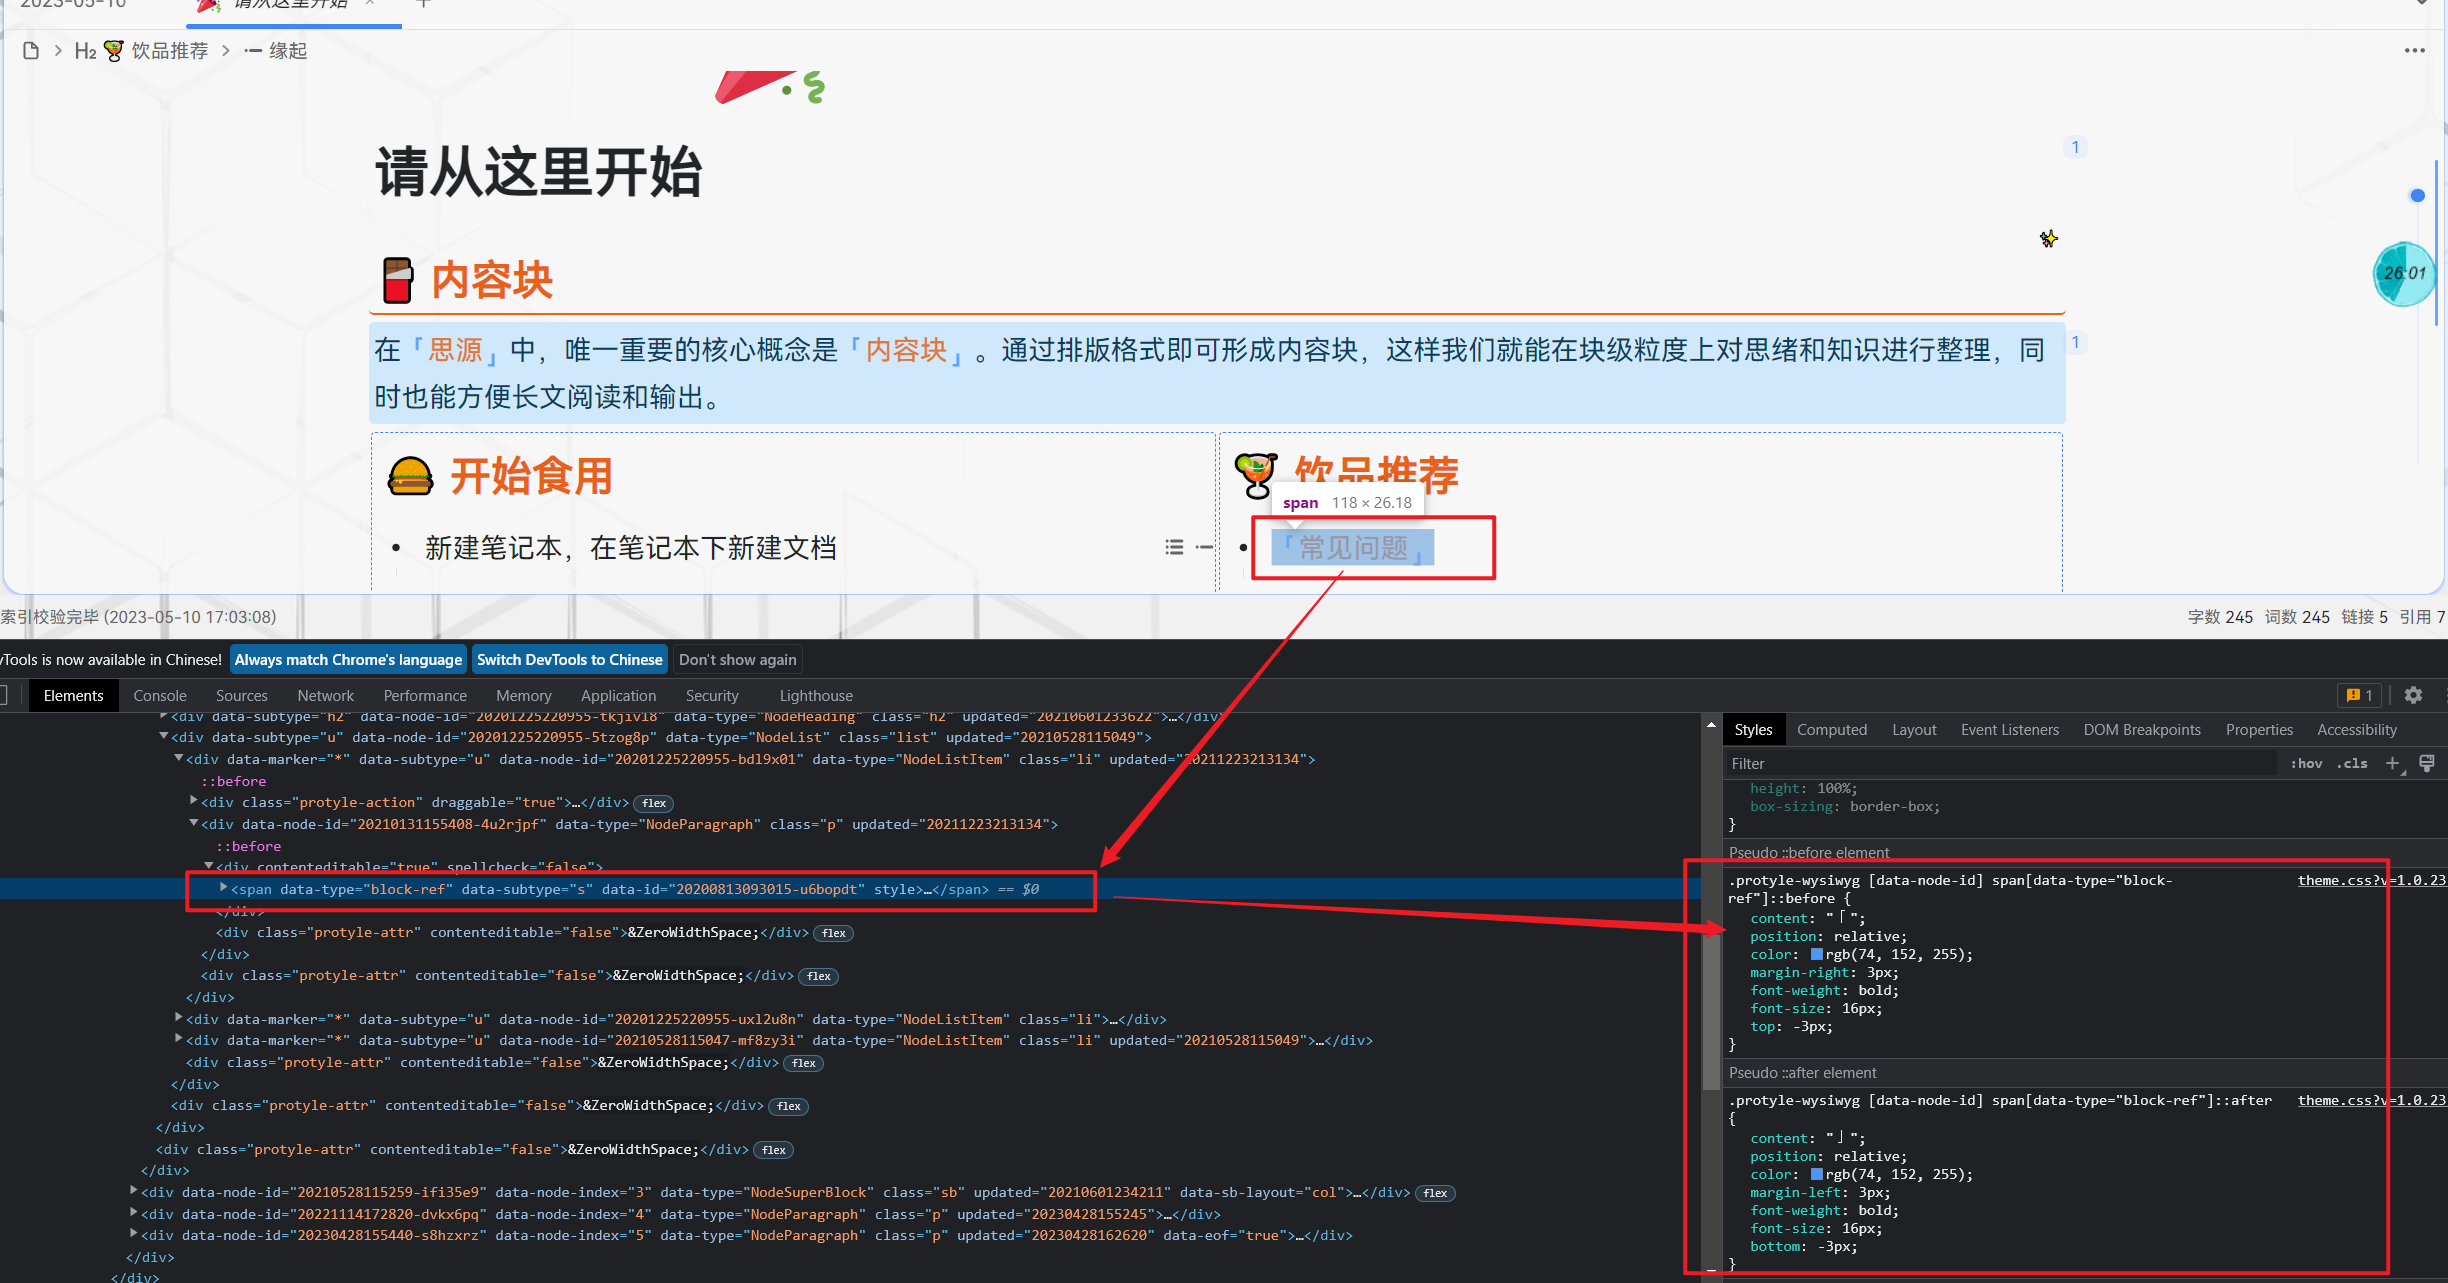This screenshot has width=2448, height=1283.
Task: Click the document icon at breadcrumb start
Action: point(30,50)
